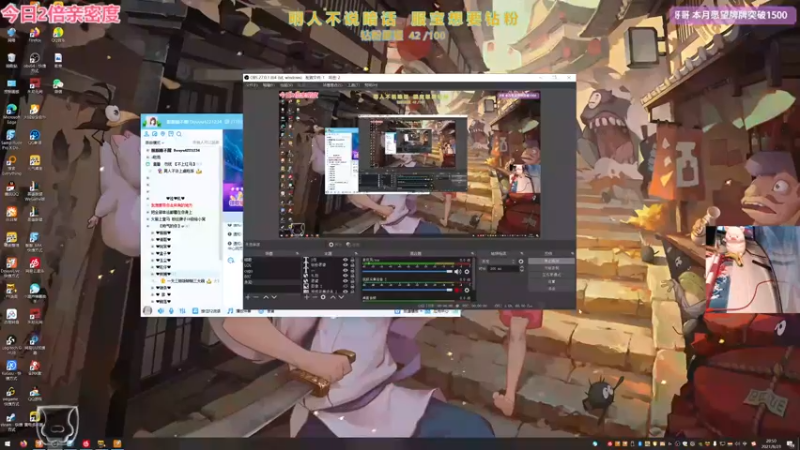
Task: Click the YY channel search magnifier icon
Action: [179, 134]
